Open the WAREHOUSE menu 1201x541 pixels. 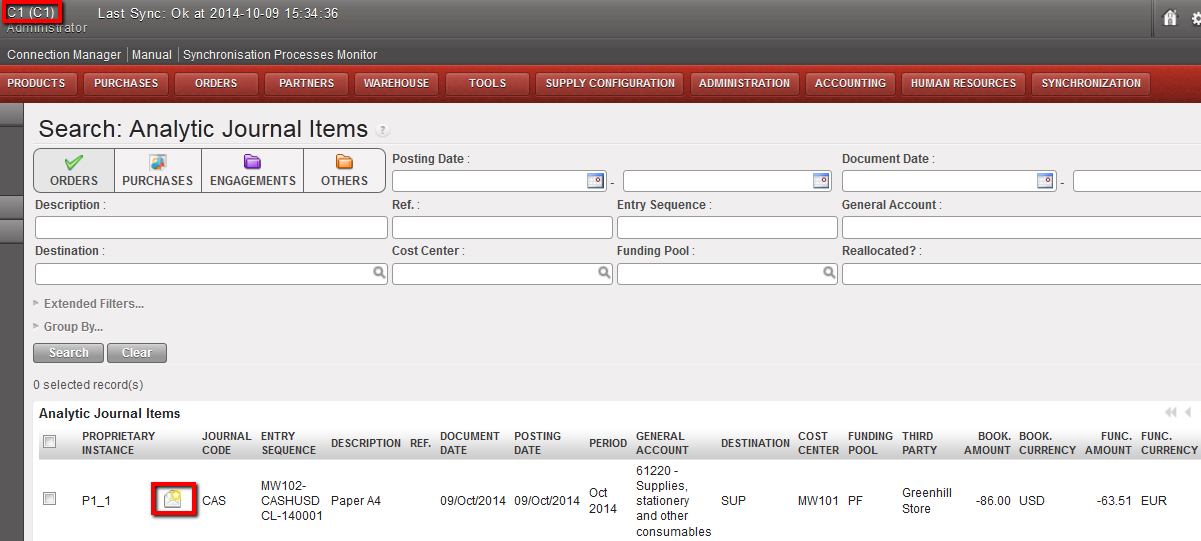pyautogui.click(x=396, y=84)
